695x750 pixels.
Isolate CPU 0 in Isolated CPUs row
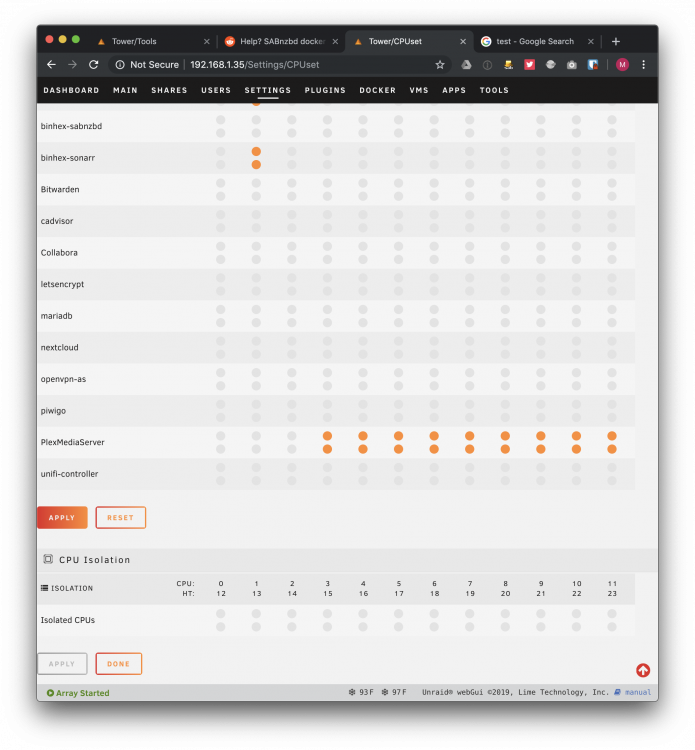pos(221,614)
